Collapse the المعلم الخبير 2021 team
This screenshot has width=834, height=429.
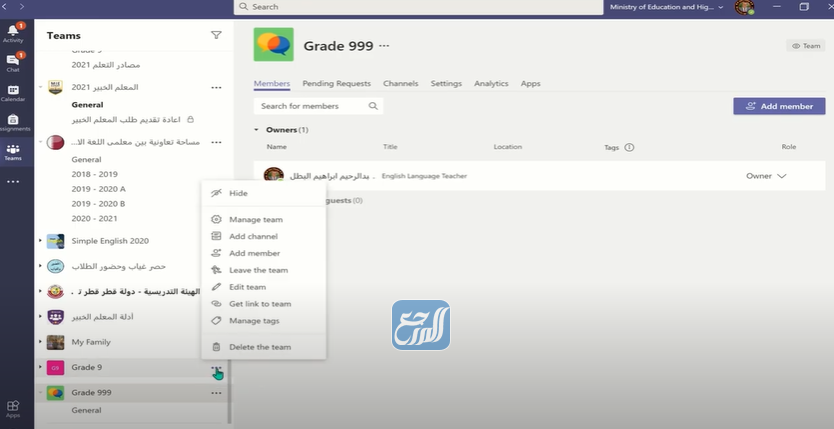[x=40, y=87]
